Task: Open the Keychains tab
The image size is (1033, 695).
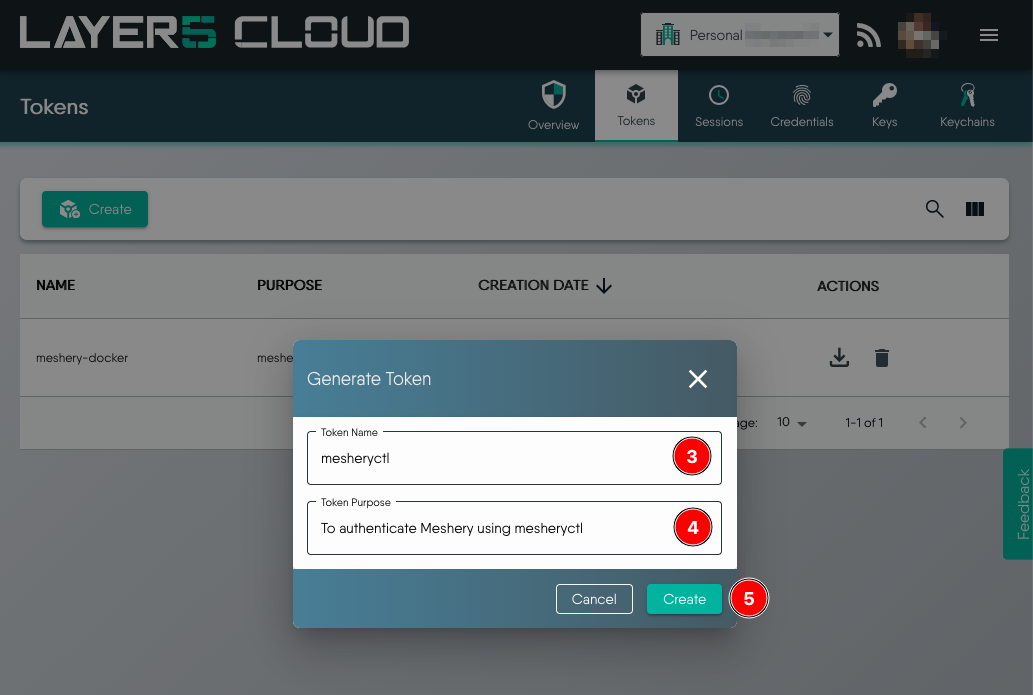Action: [x=967, y=106]
